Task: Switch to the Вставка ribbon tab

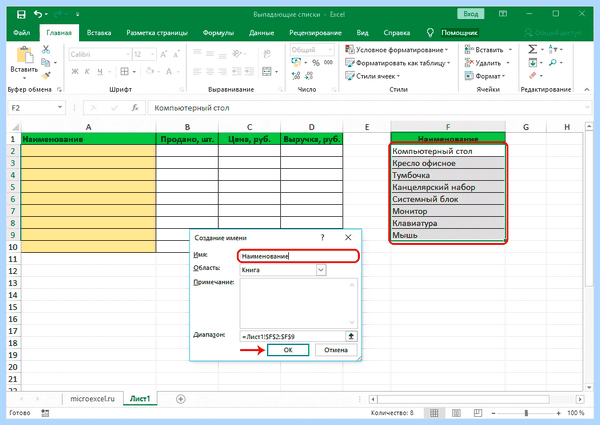Action: pos(99,33)
